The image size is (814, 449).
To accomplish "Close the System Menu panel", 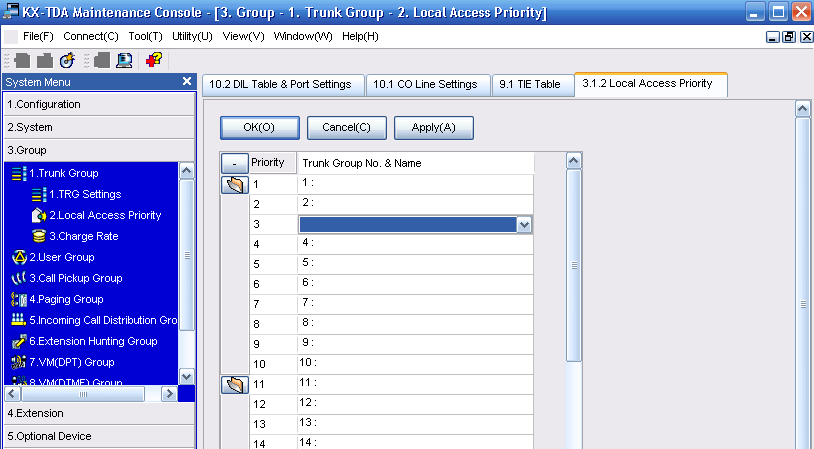I will coord(187,81).
